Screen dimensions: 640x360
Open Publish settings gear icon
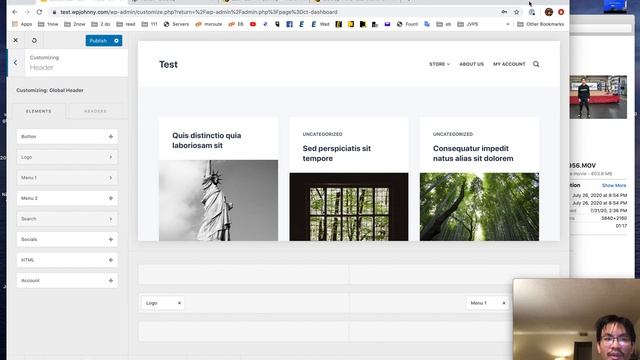tap(116, 41)
